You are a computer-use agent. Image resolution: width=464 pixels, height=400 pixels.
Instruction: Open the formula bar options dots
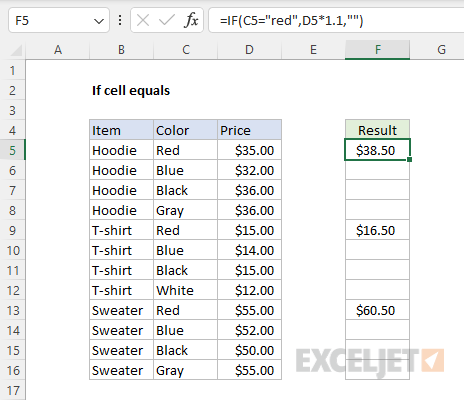tap(120, 21)
